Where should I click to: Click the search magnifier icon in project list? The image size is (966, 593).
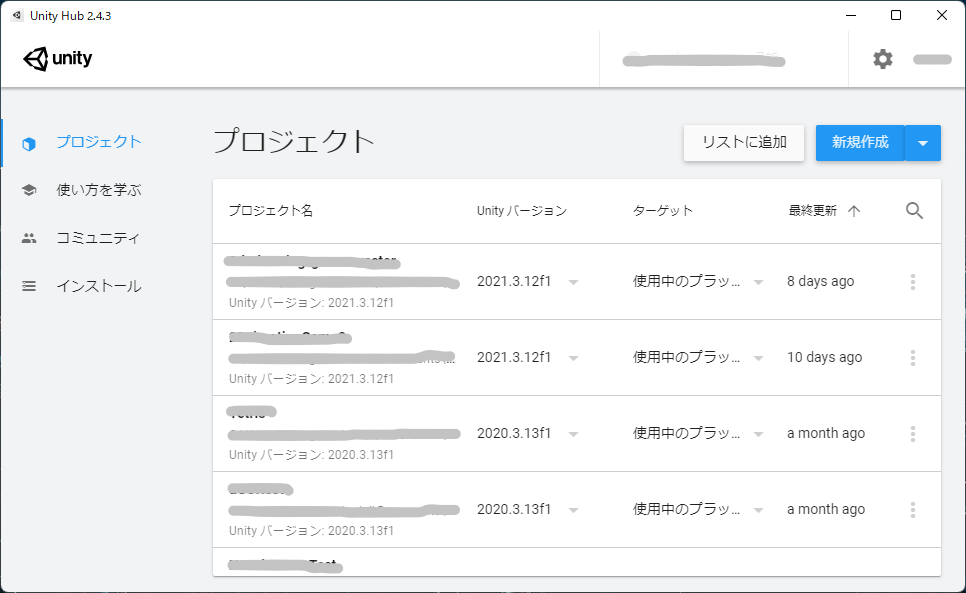(x=914, y=211)
